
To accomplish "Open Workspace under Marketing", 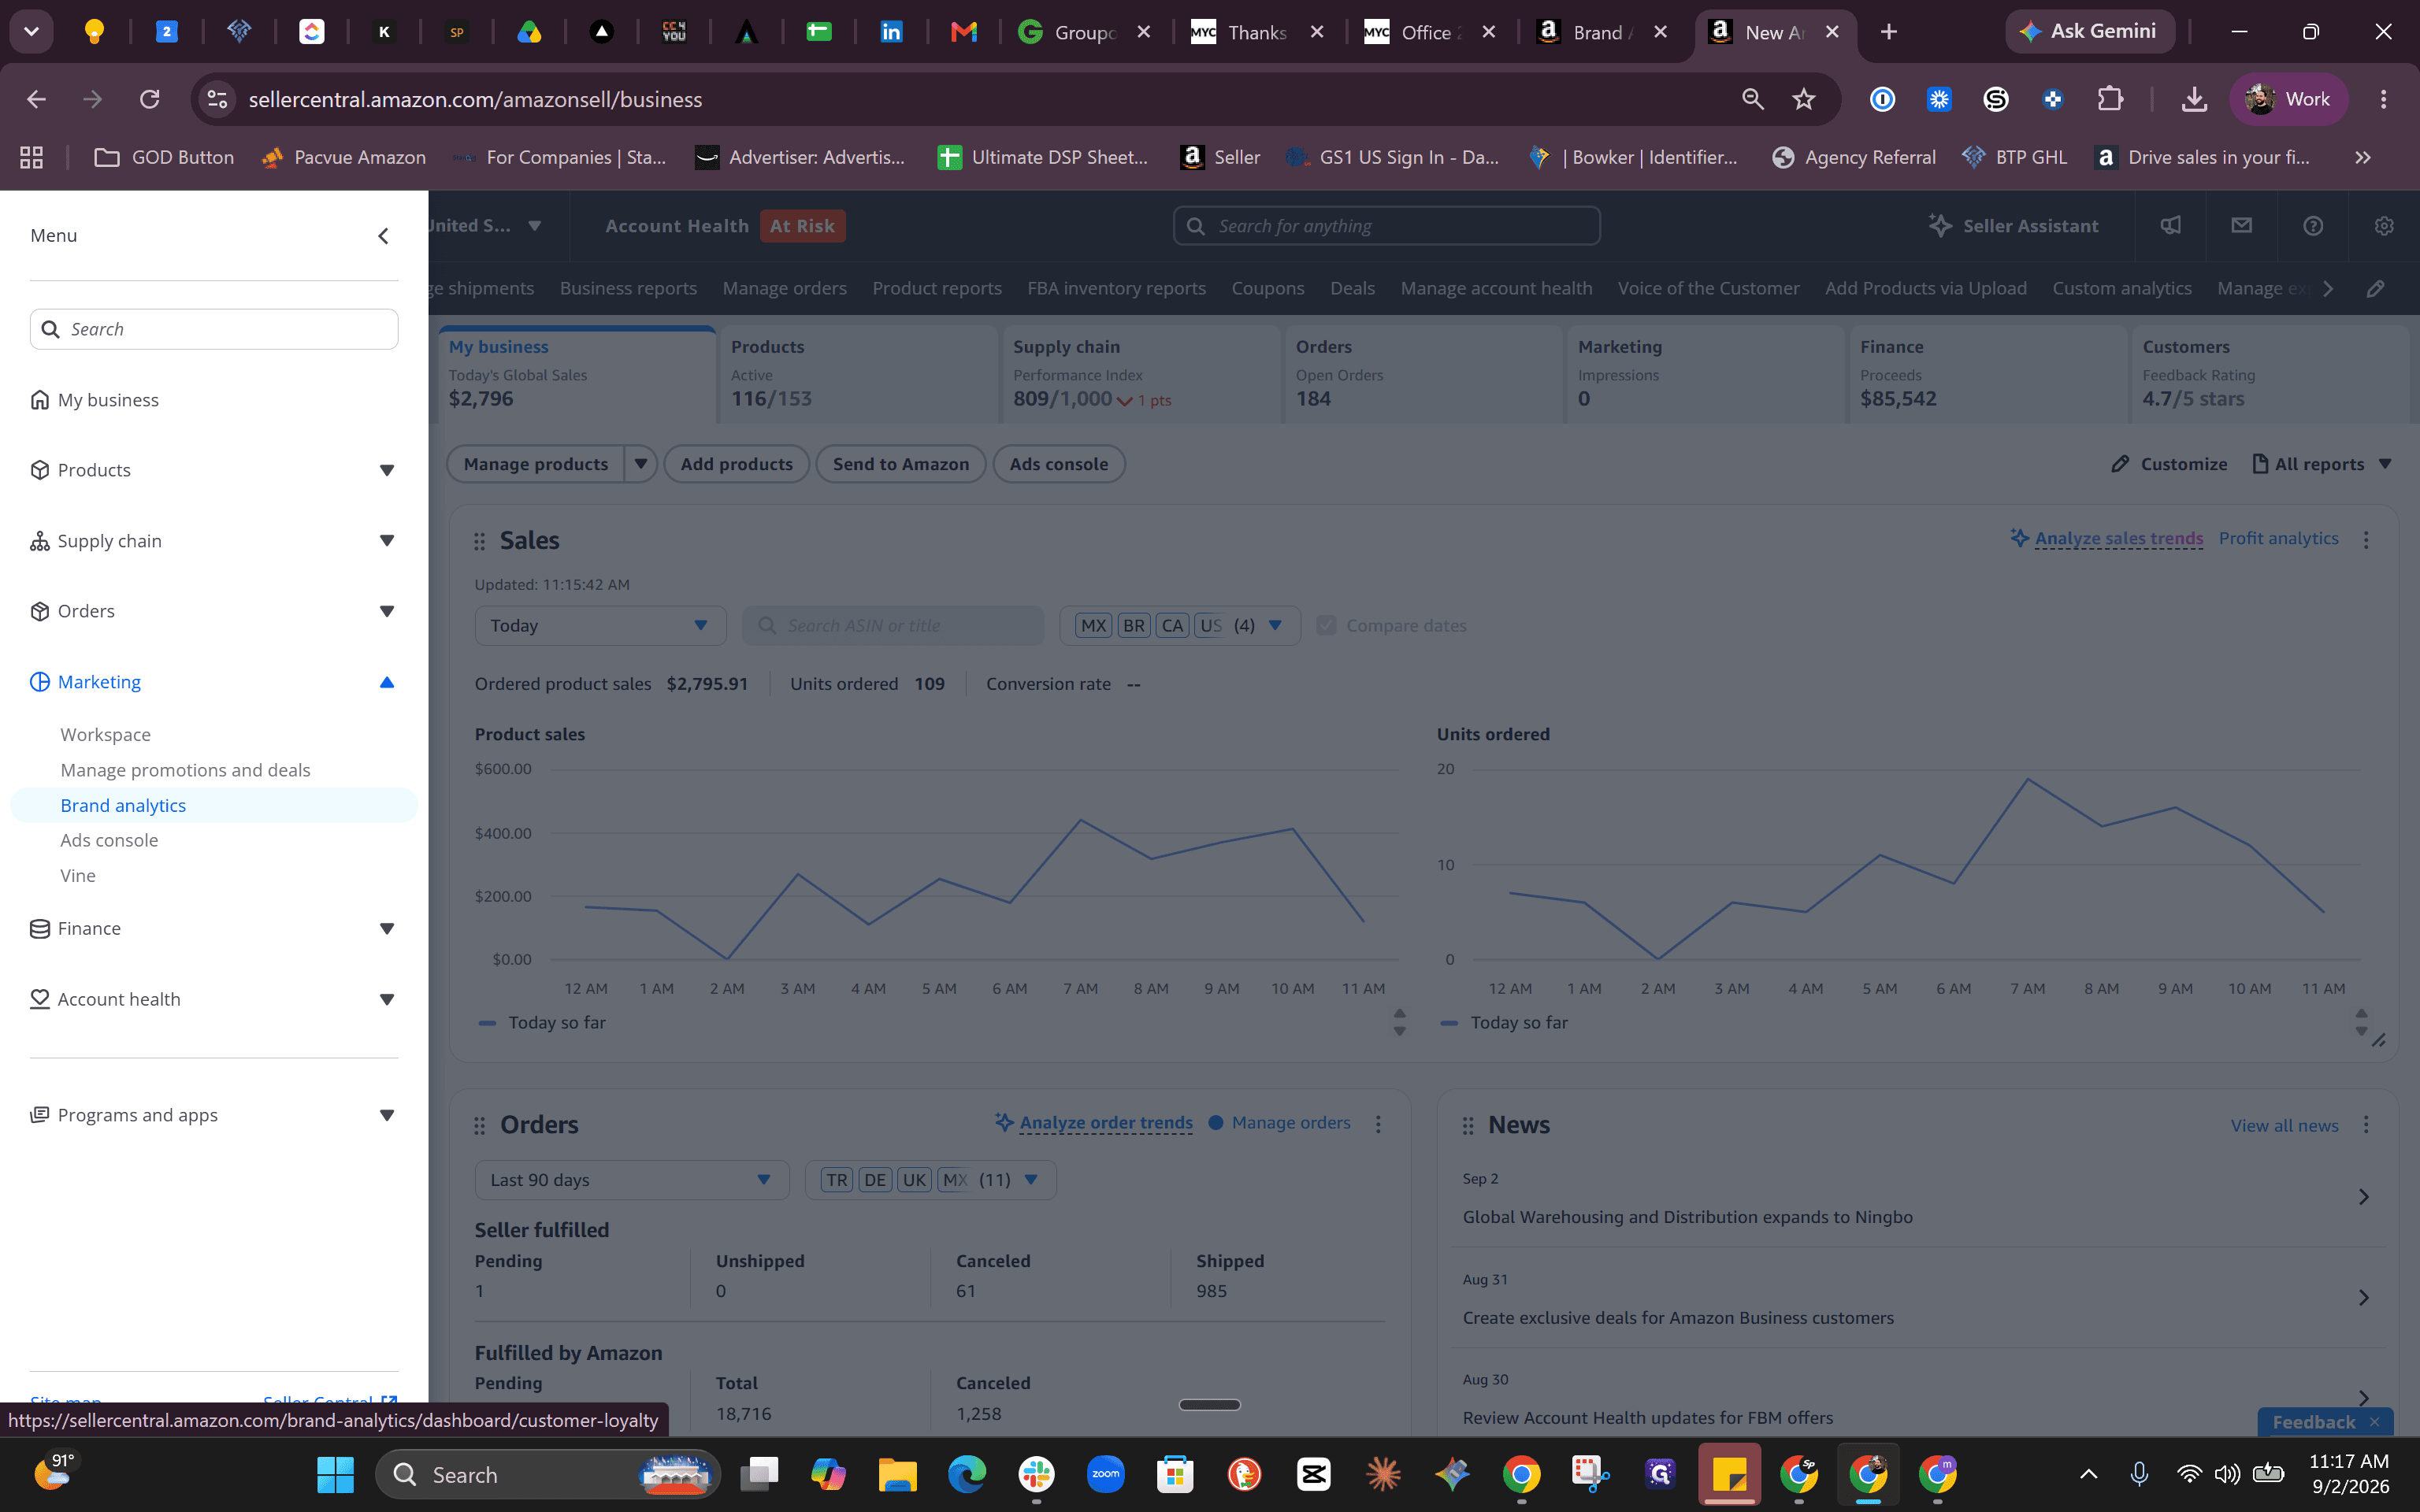I will [105, 734].
